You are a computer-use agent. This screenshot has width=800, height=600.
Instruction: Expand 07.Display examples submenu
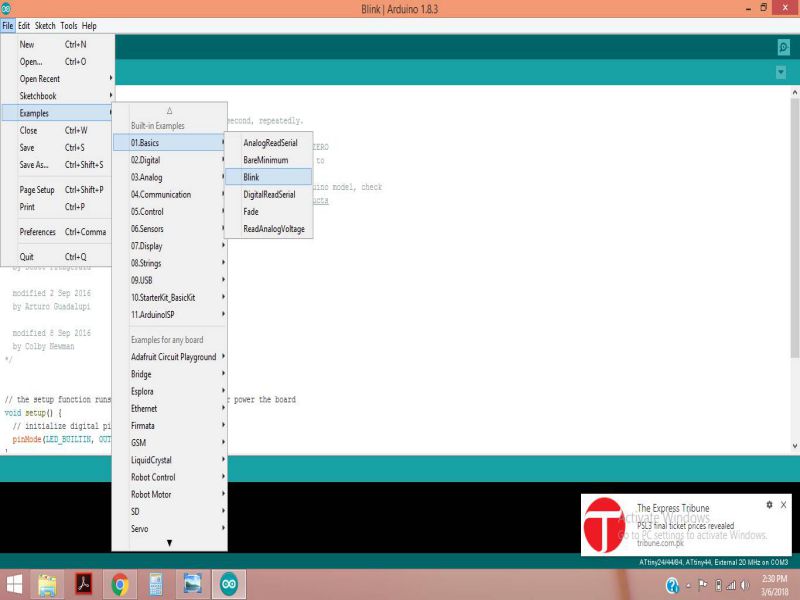click(x=169, y=246)
